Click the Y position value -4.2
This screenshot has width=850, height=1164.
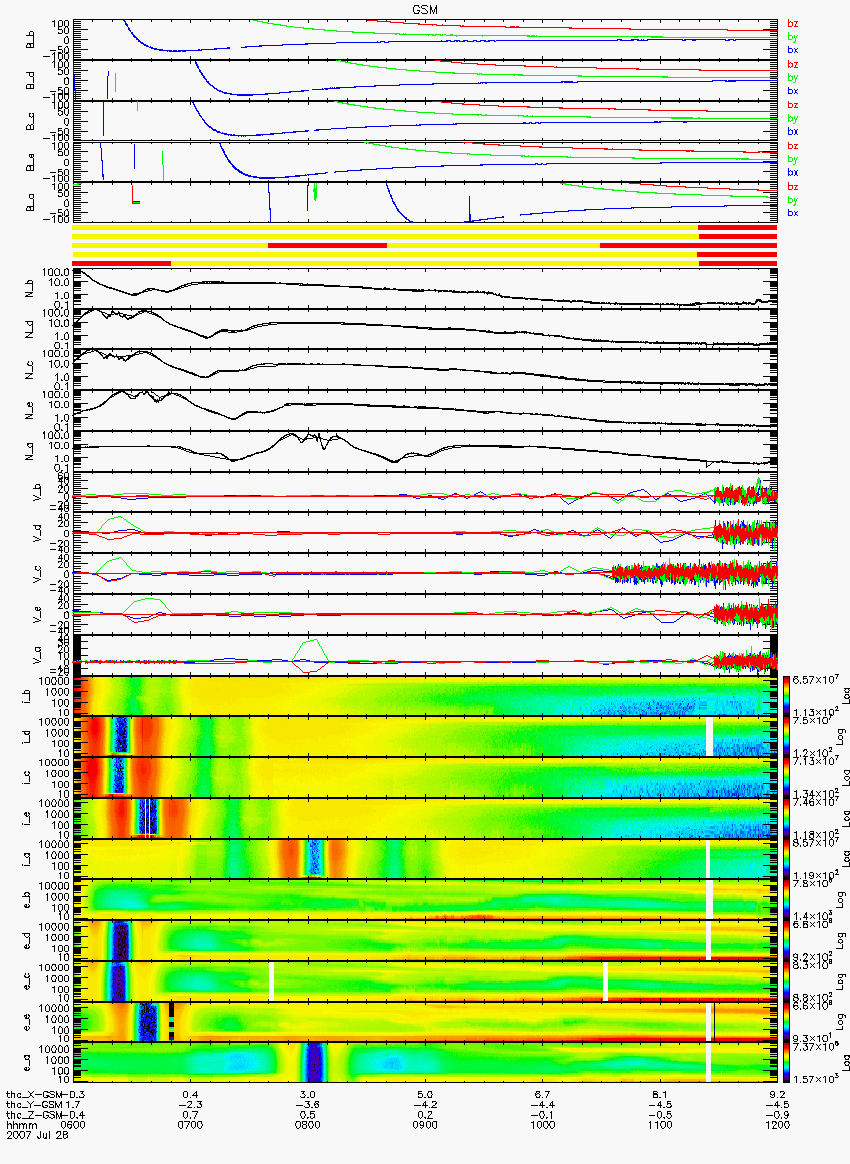(x=425, y=1105)
